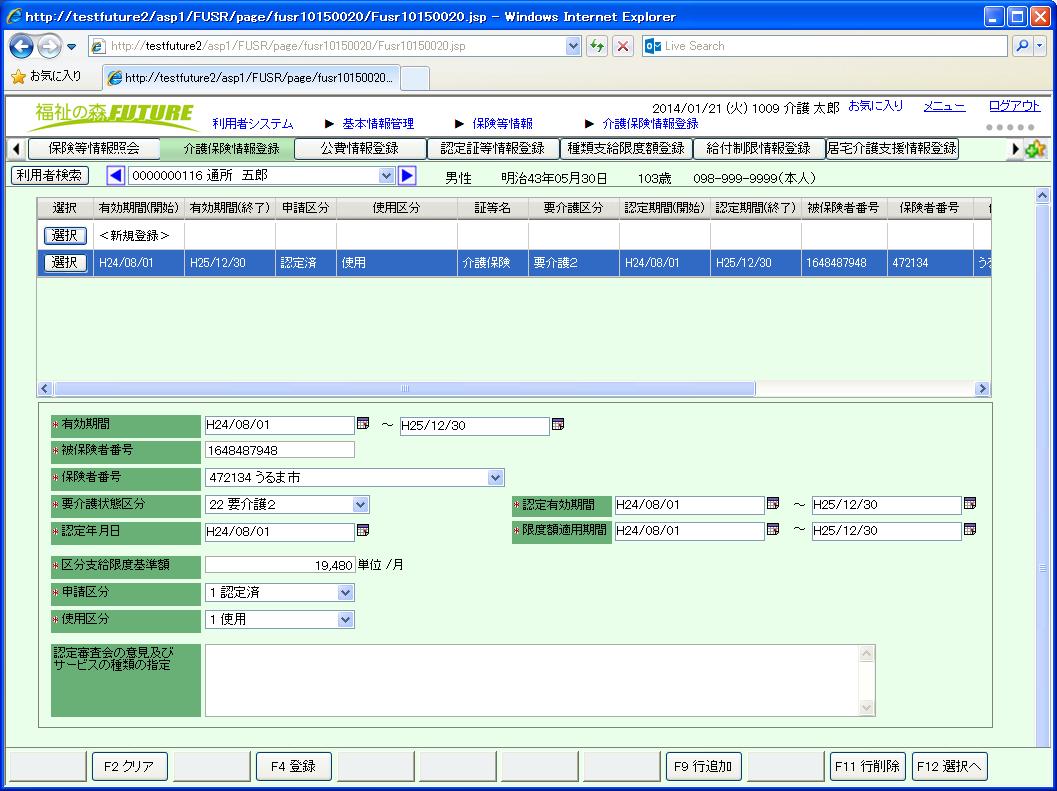Open calendar for 認定年月日

coord(363,530)
